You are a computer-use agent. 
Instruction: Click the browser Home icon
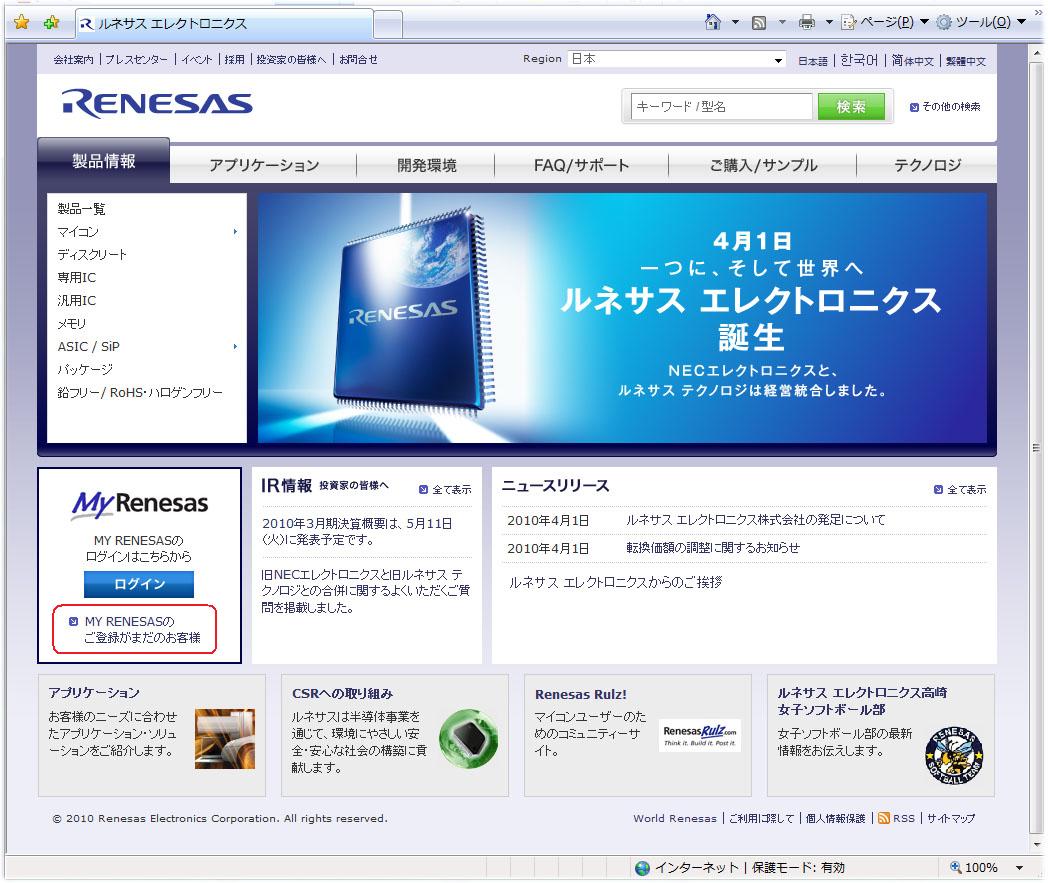coord(713,22)
